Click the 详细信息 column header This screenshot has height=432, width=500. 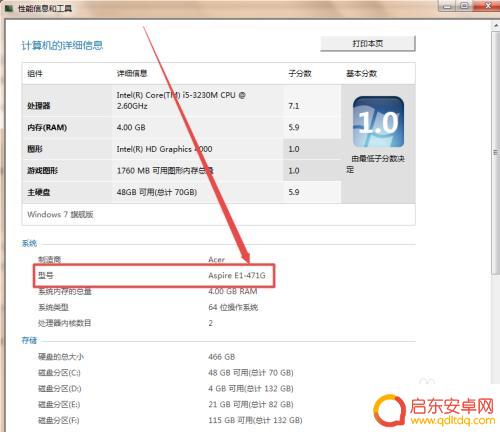(132, 74)
